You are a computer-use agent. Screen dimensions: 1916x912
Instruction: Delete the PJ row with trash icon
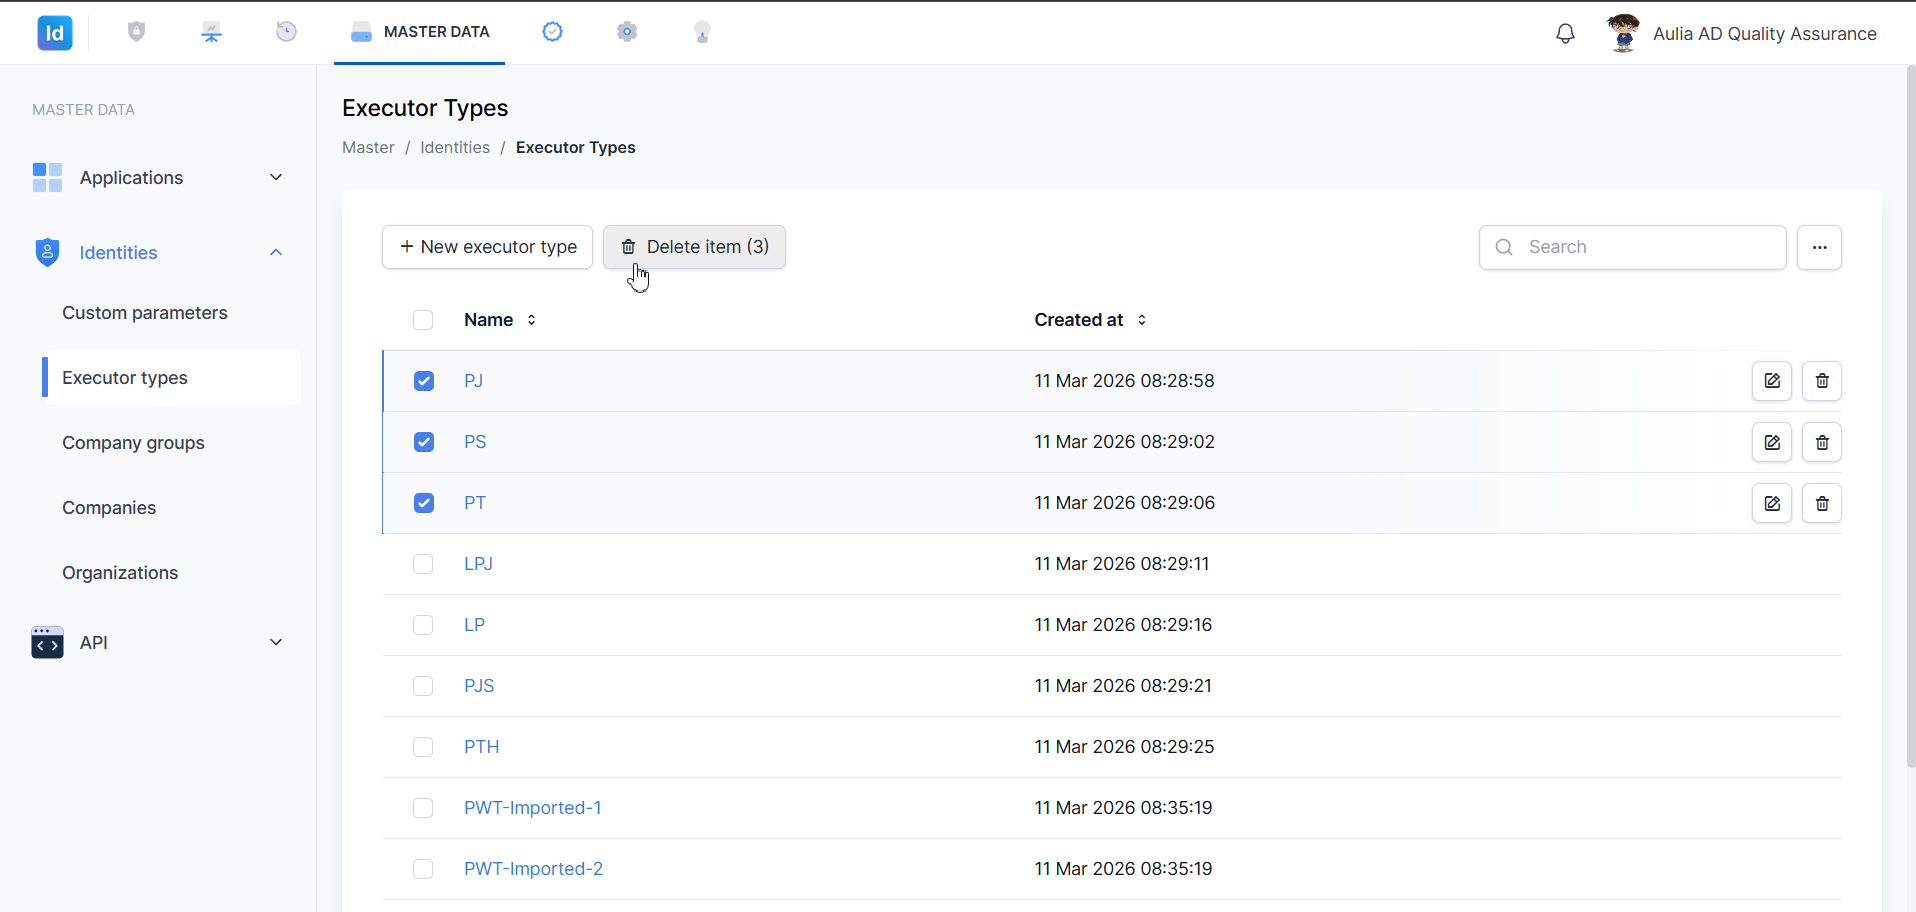coord(1822,381)
